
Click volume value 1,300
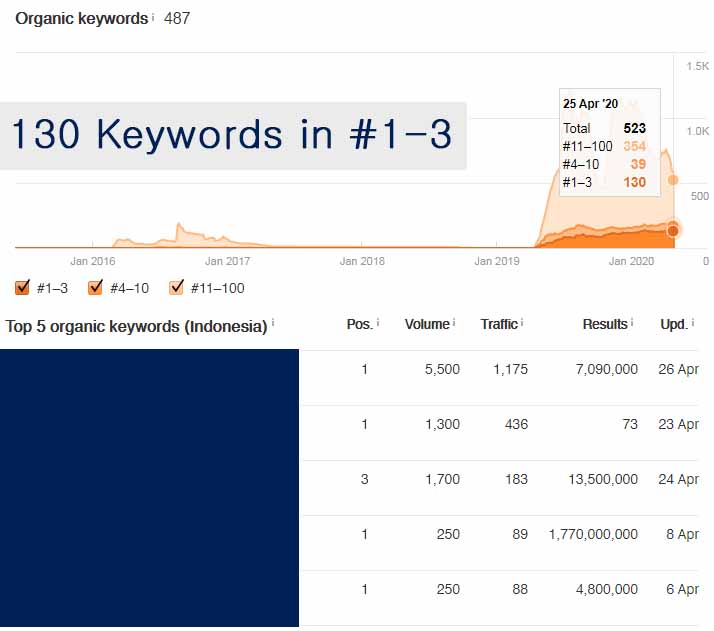(442, 424)
